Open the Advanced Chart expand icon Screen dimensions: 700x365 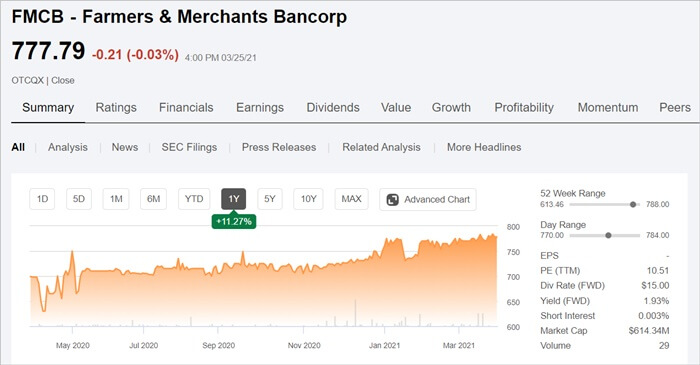click(392, 199)
